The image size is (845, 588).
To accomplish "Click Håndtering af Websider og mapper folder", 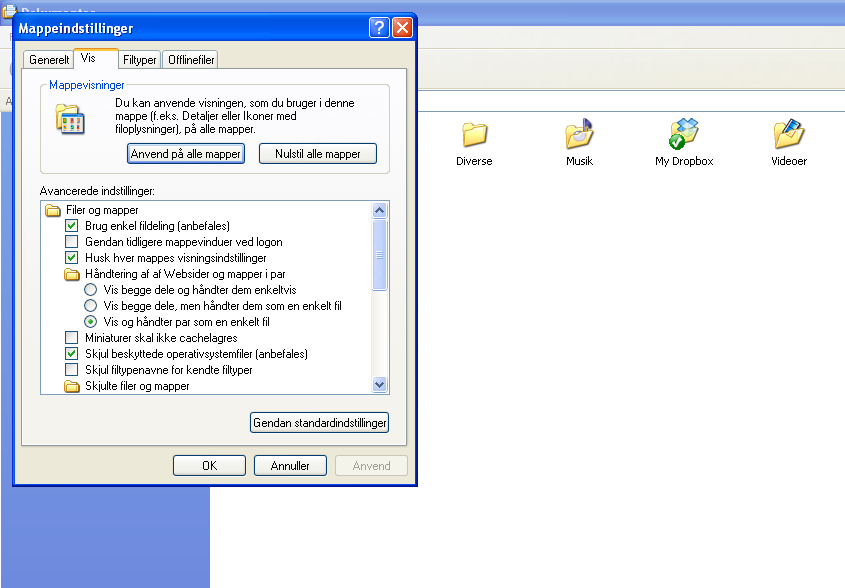I will pyautogui.click(x=72, y=274).
